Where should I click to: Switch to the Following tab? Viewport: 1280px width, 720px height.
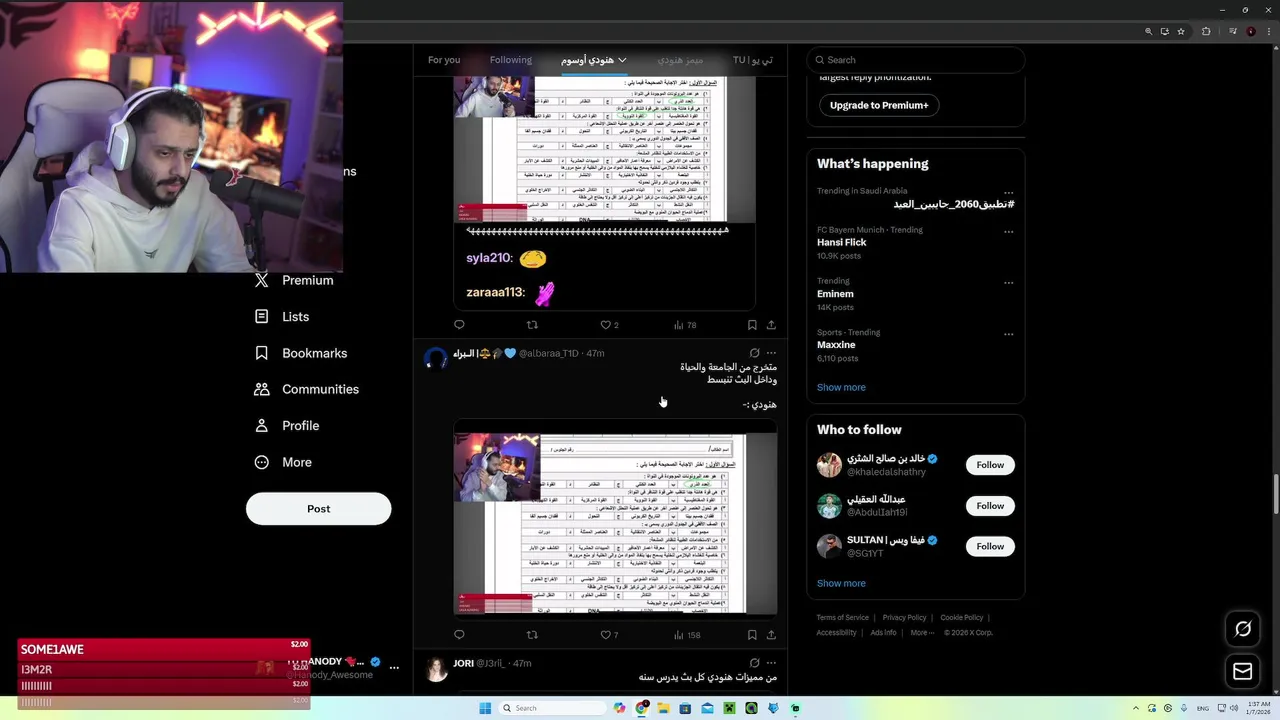tap(511, 60)
